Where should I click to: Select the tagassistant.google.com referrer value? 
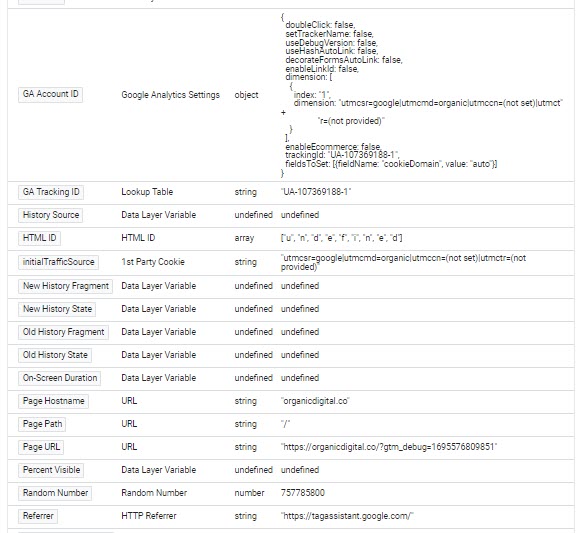pyautogui.click(x=347, y=516)
